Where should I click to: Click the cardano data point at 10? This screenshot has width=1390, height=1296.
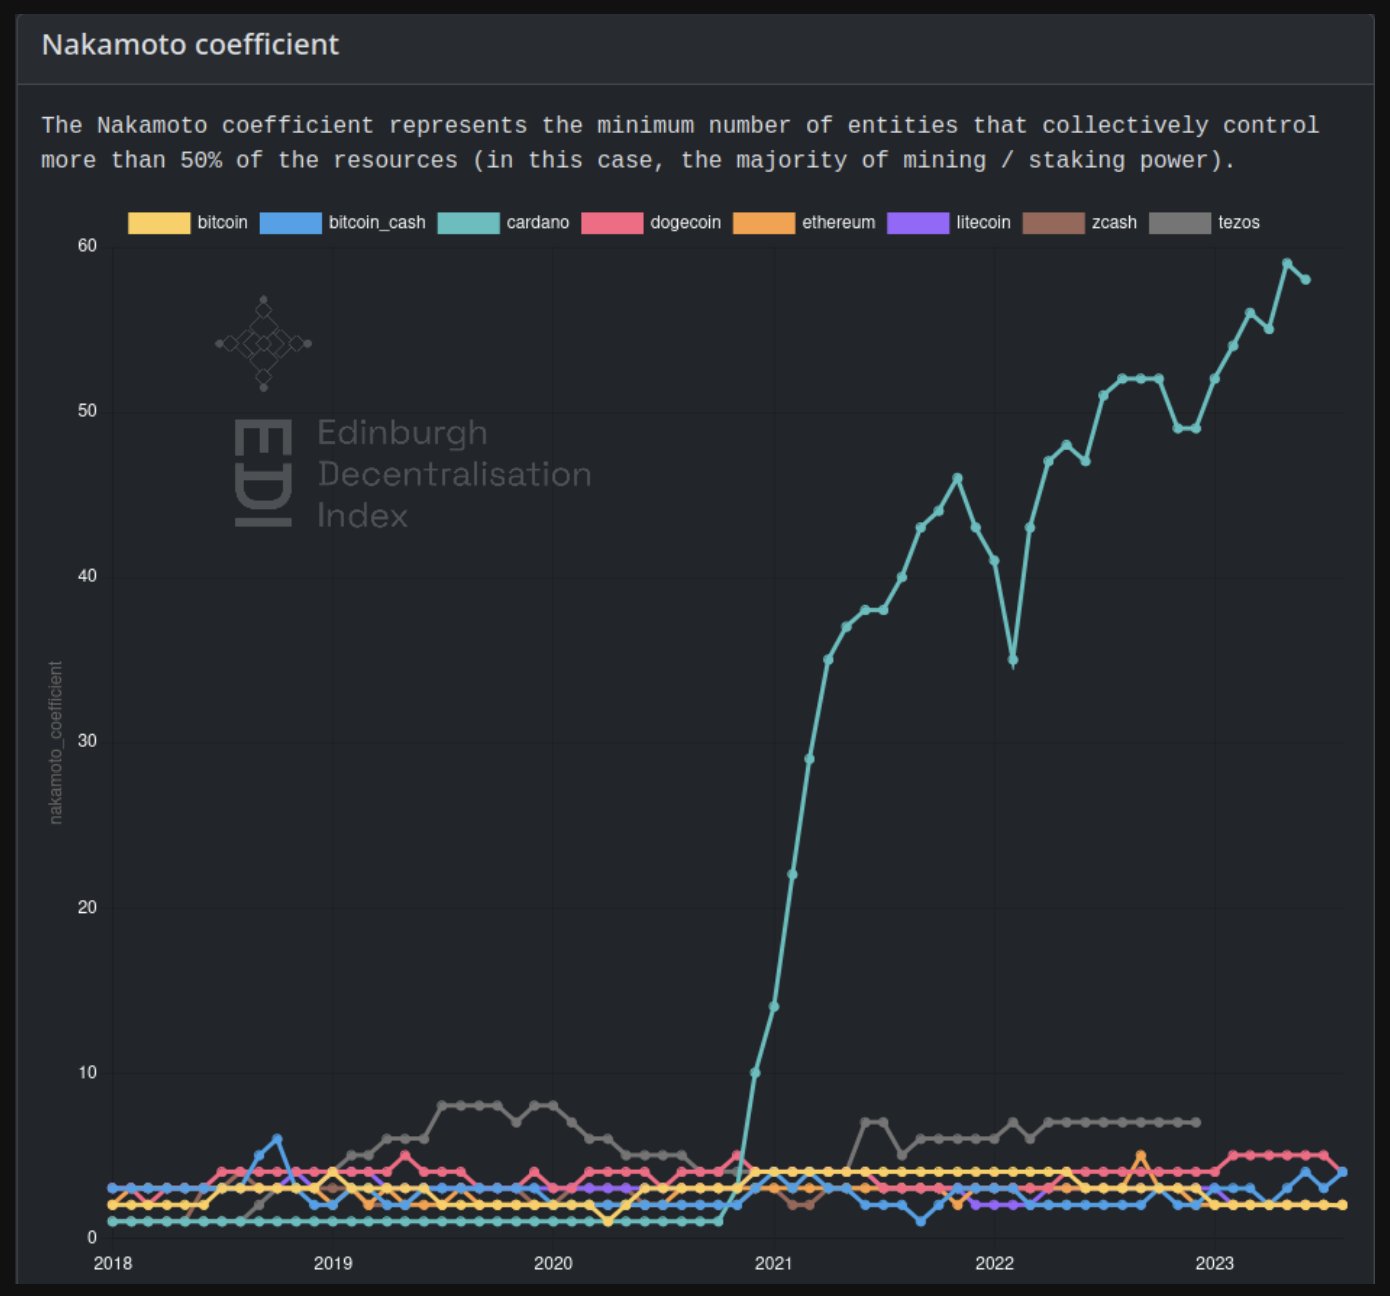tap(755, 1072)
